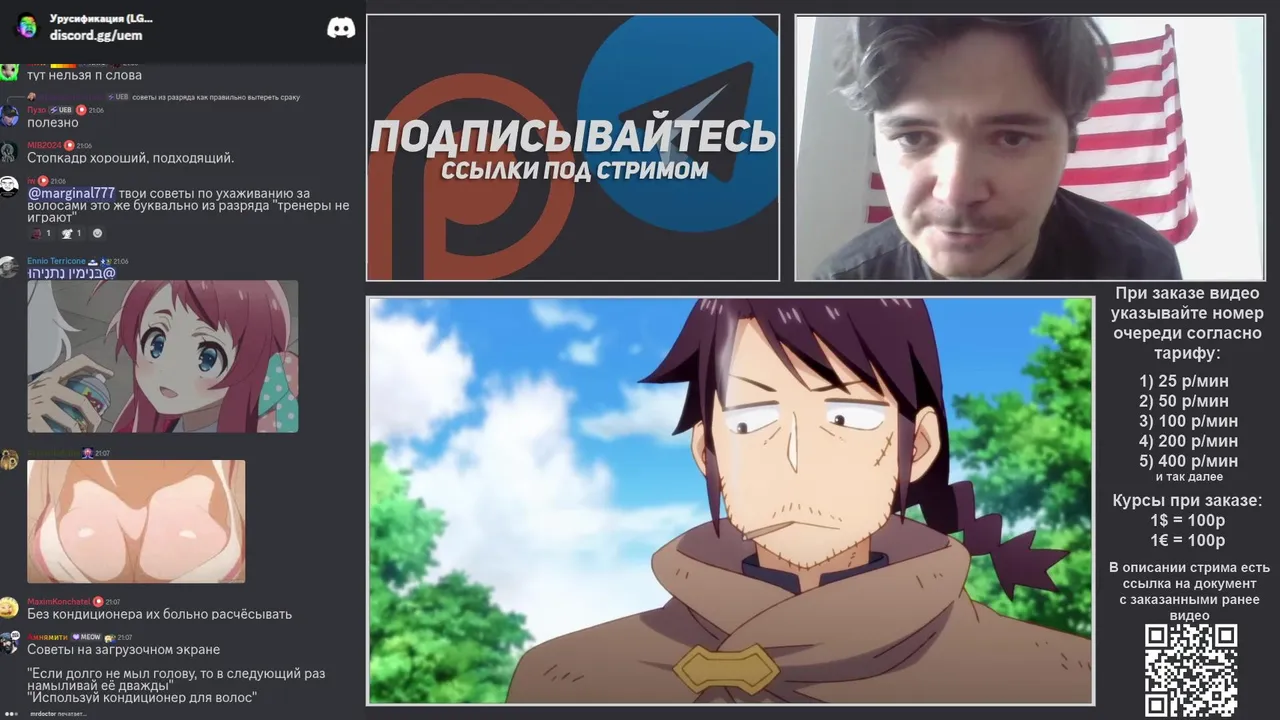Click the Ennio Terricone username
Image resolution: width=1280 pixels, height=720 pixels.
(x=56, y=261)
